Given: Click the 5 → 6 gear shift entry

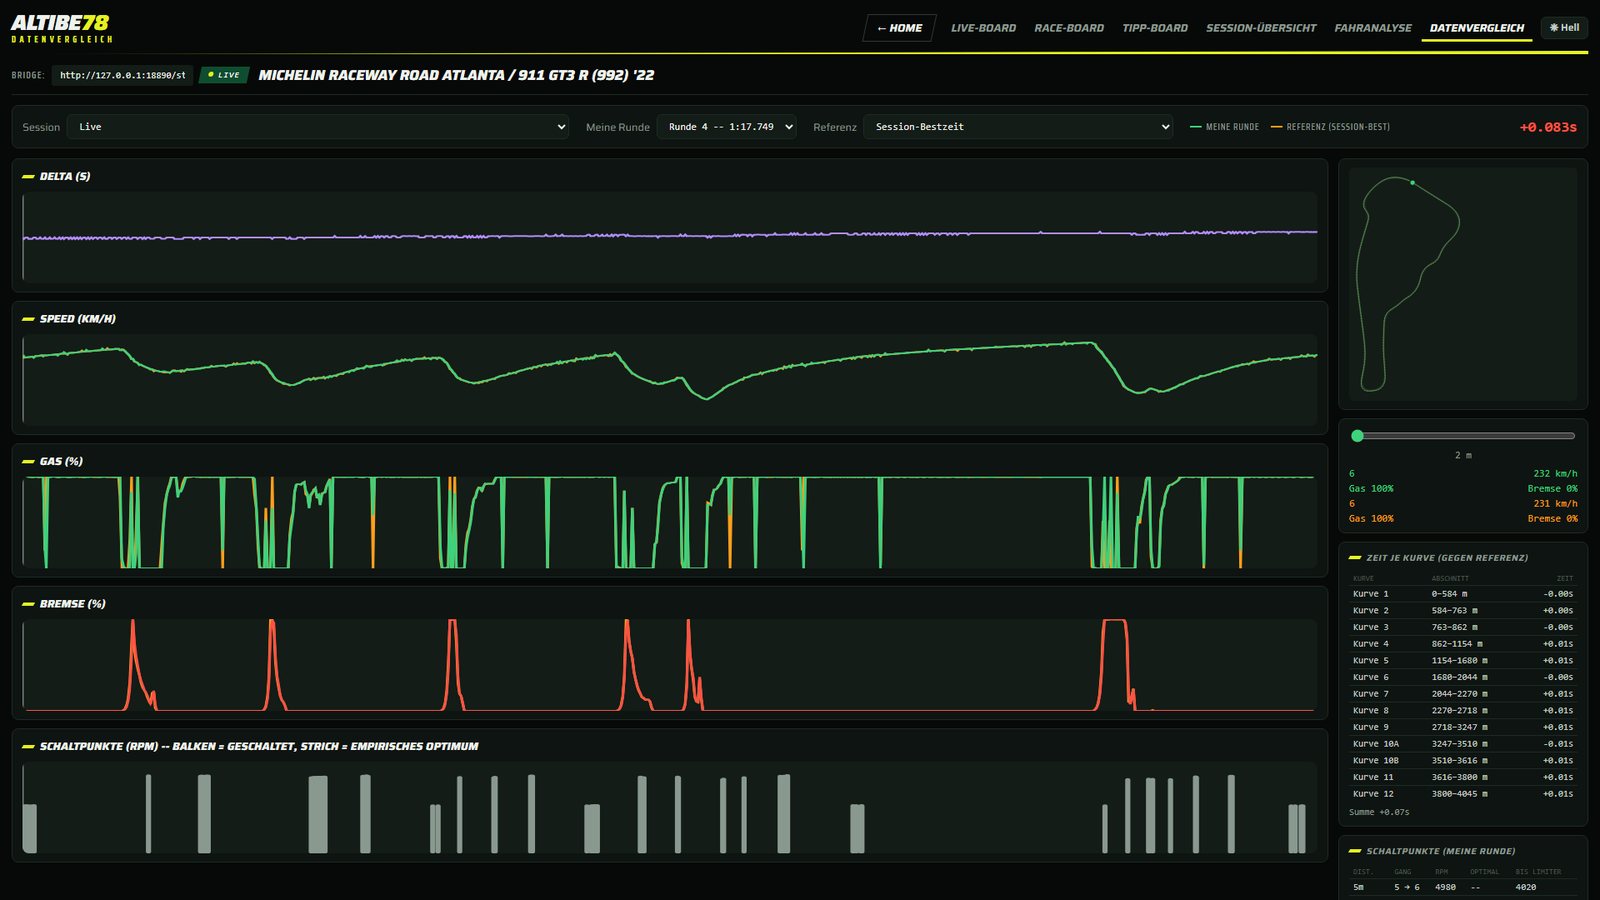Looking at the screenshot, I should click(1407, 887).
